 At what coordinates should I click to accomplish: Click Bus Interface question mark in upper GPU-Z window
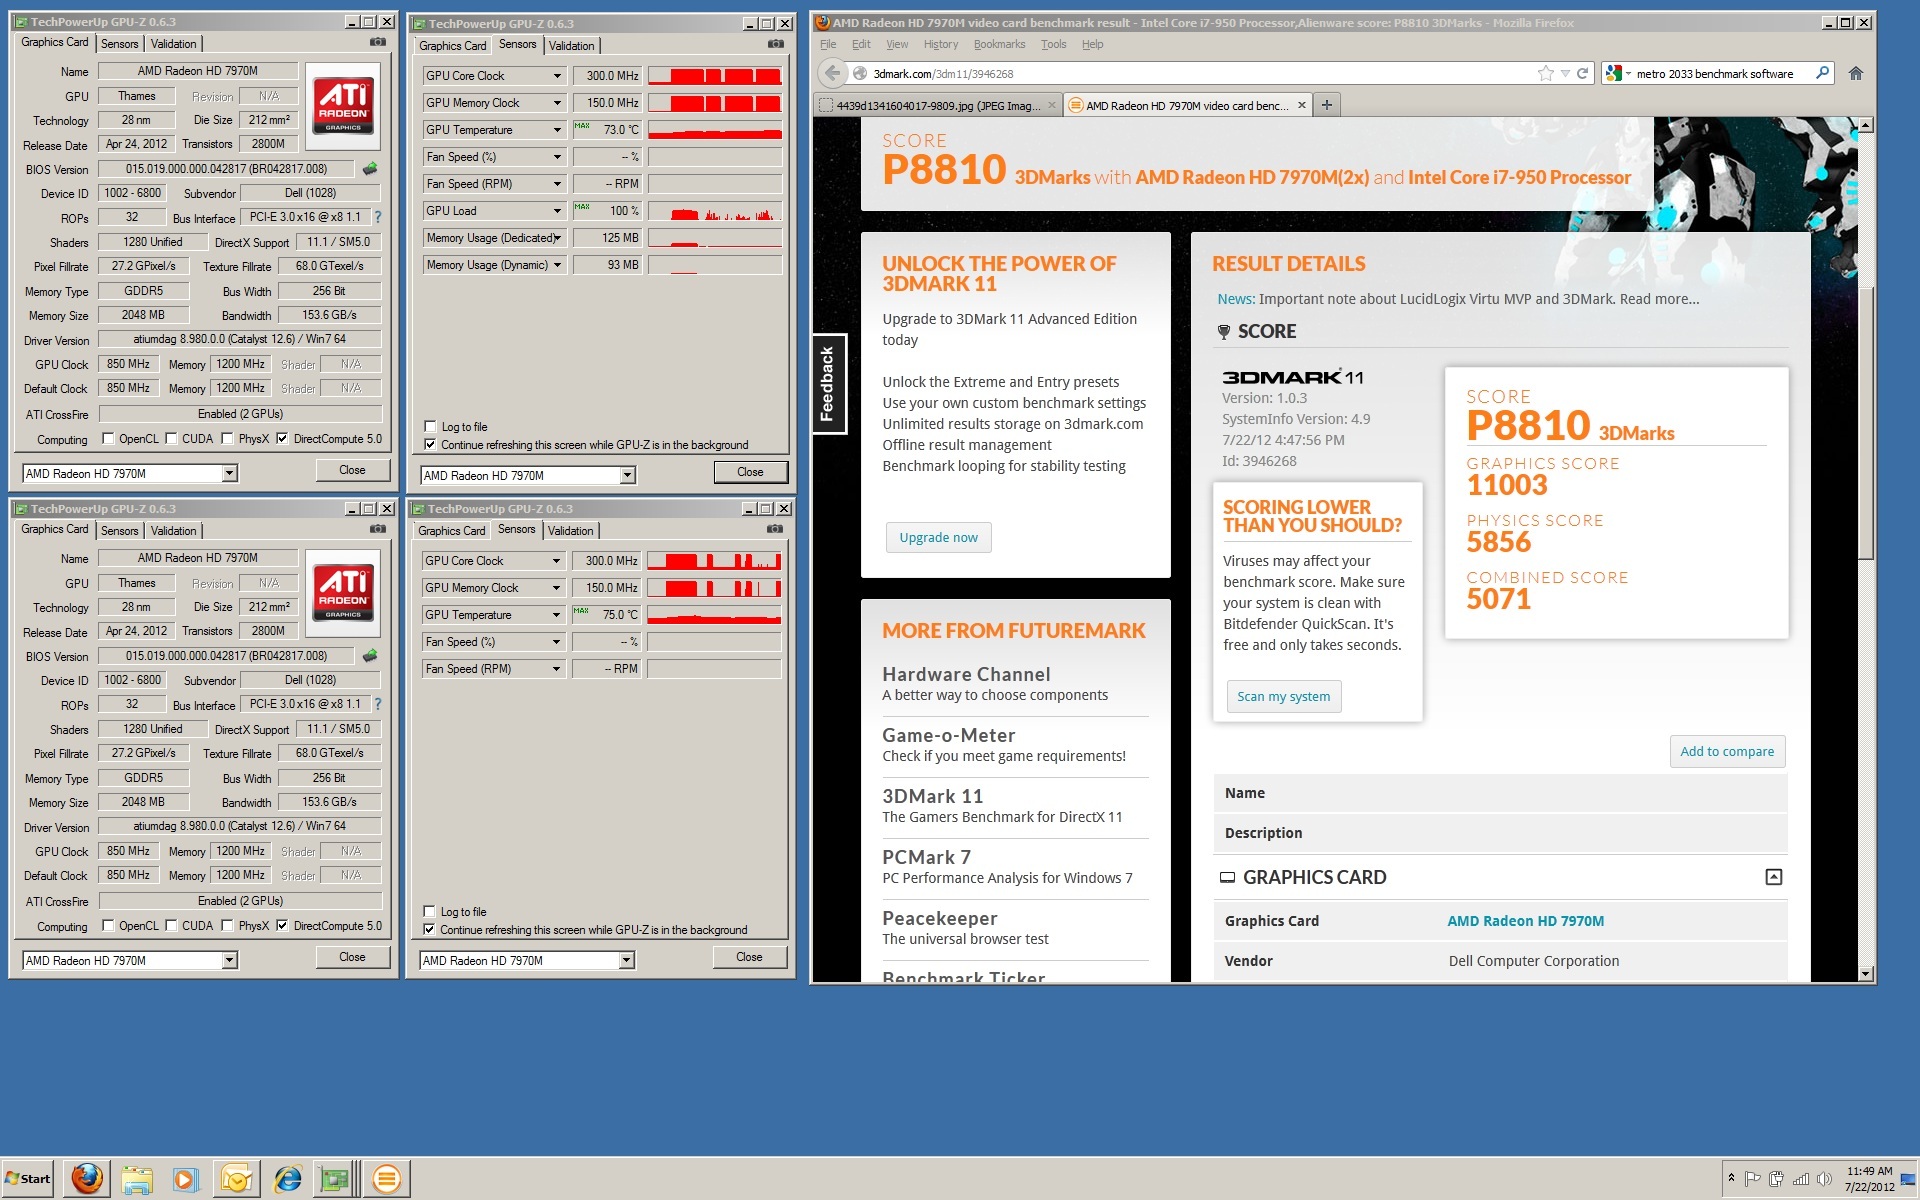point(378,217)
